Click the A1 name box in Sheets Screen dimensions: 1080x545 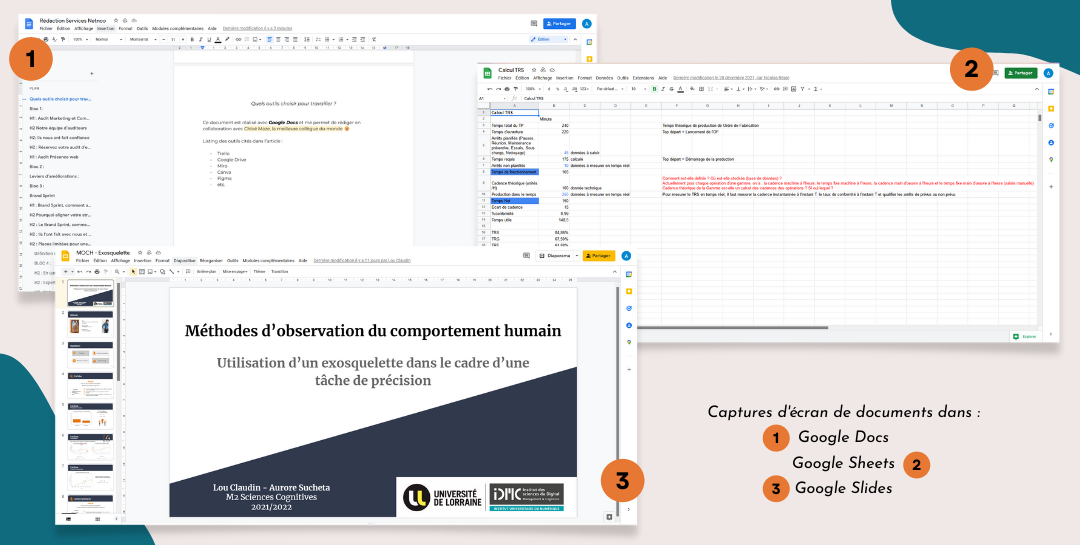coord(492,99)
